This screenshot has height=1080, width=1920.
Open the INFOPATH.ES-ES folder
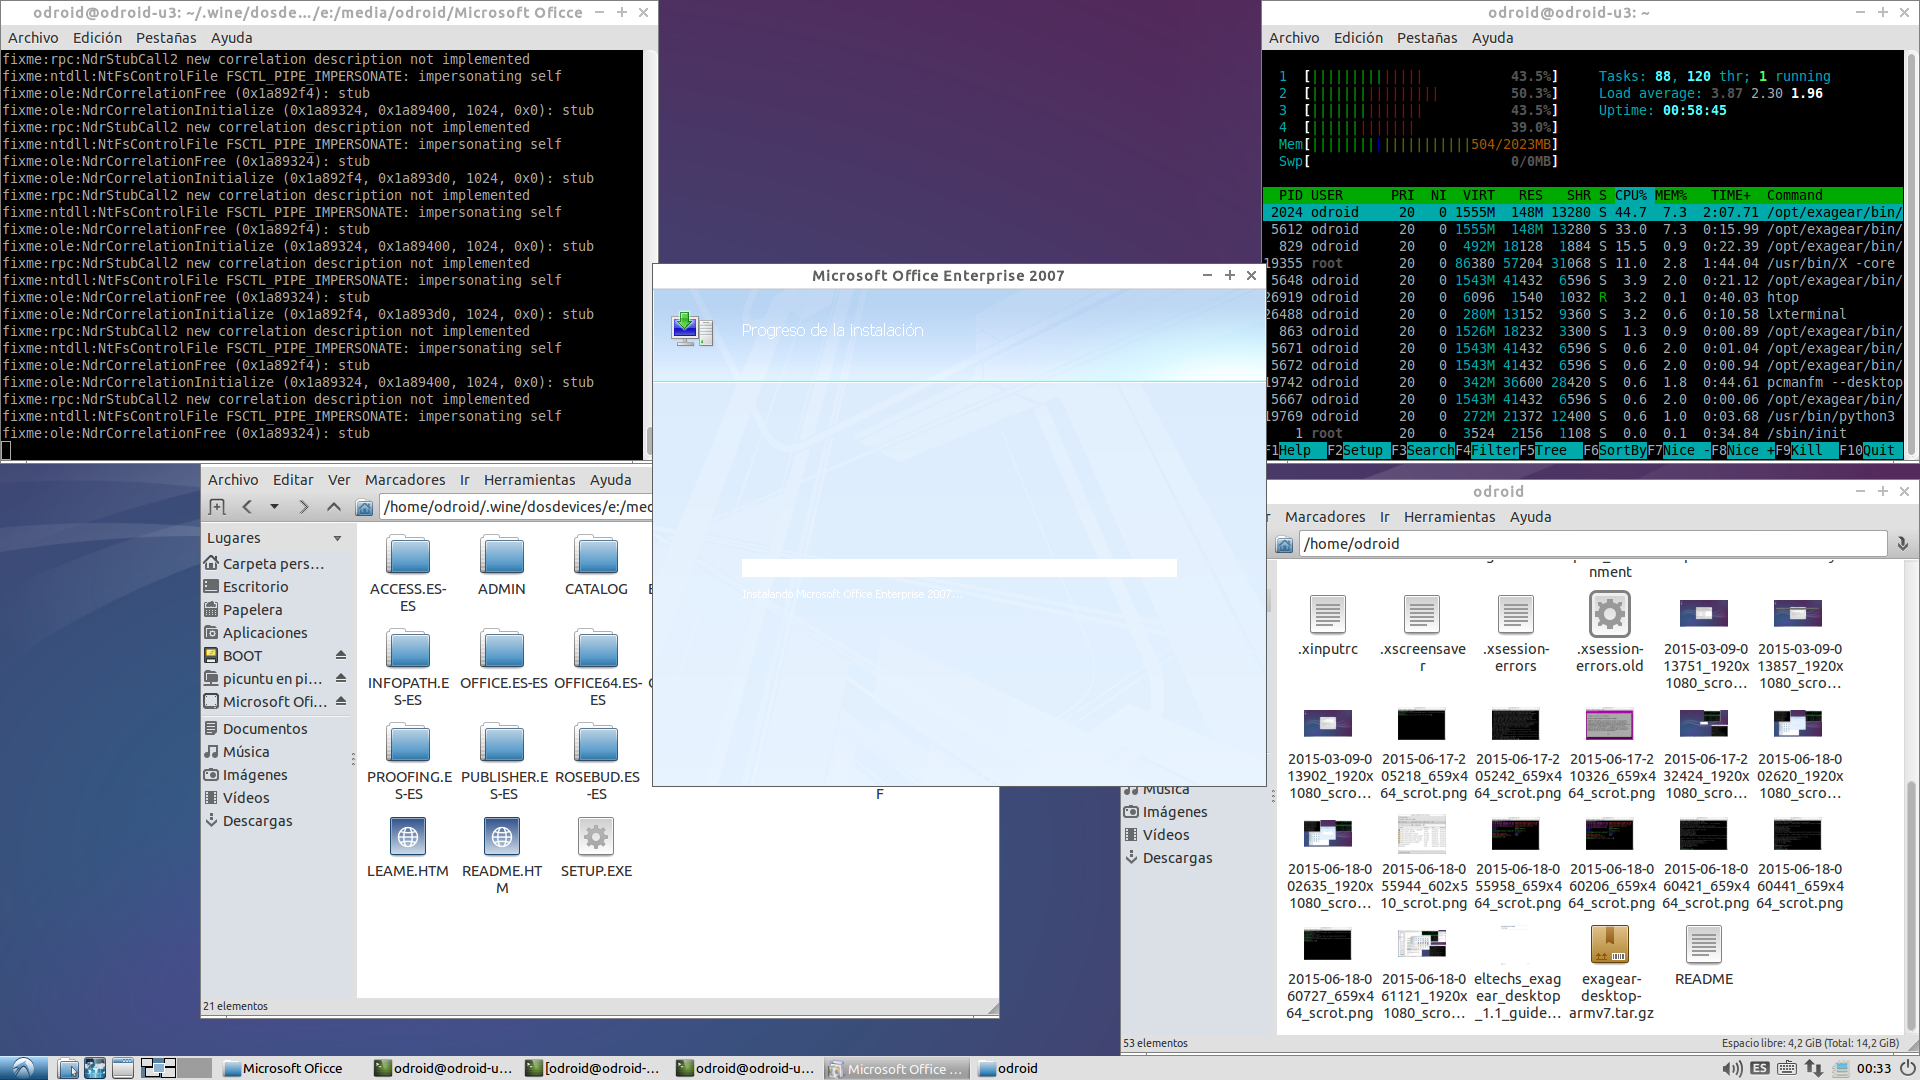click(x=408, y=667)
